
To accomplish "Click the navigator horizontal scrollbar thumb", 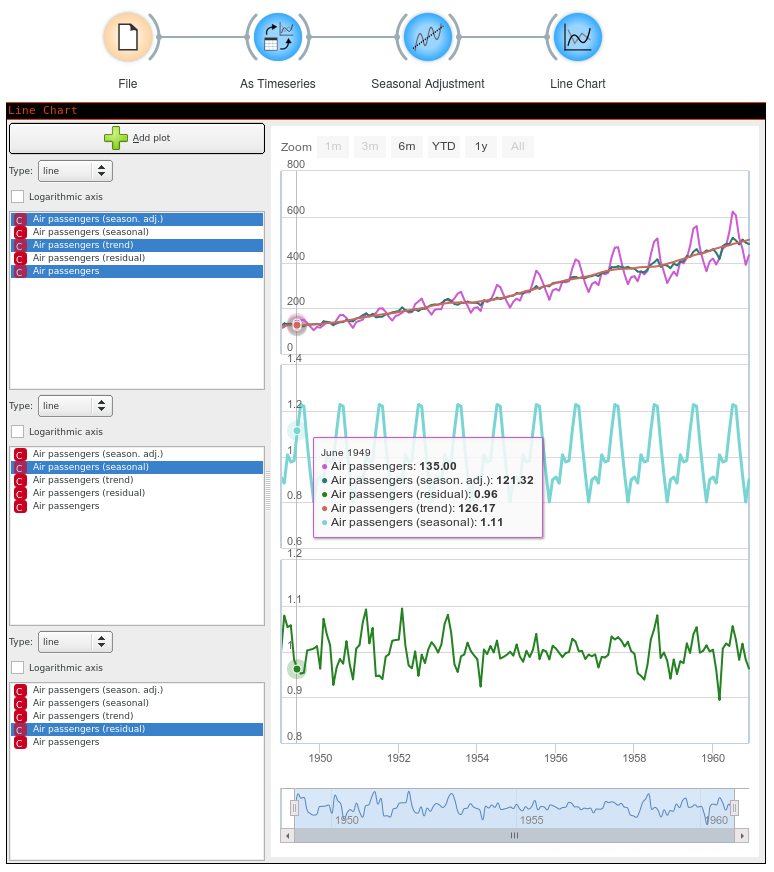I will 514,835.
